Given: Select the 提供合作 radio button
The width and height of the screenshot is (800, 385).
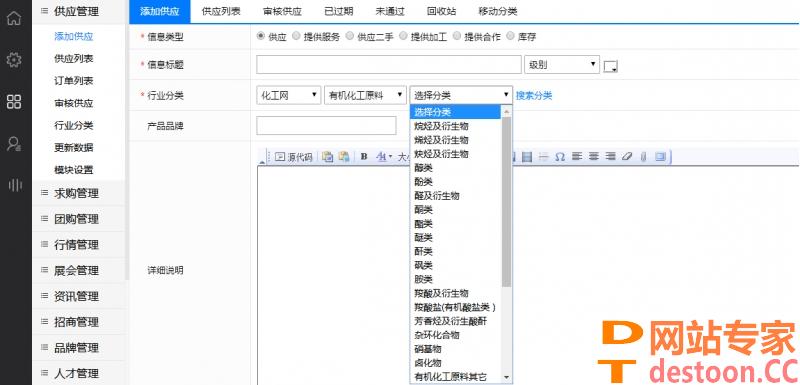Looking at the screenshot, I should (x=457, y=36).
